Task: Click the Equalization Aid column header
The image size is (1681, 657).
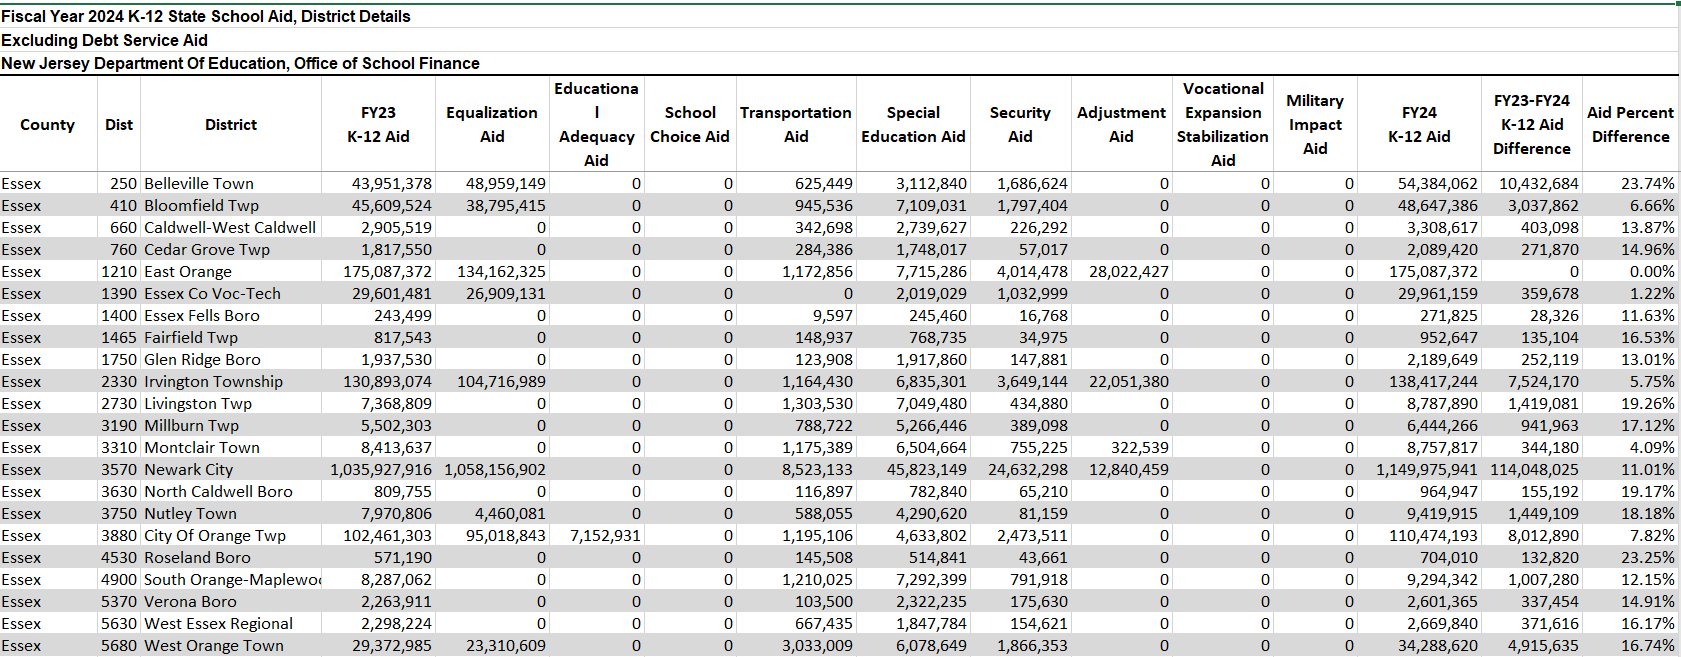Action: click(491, 124)
